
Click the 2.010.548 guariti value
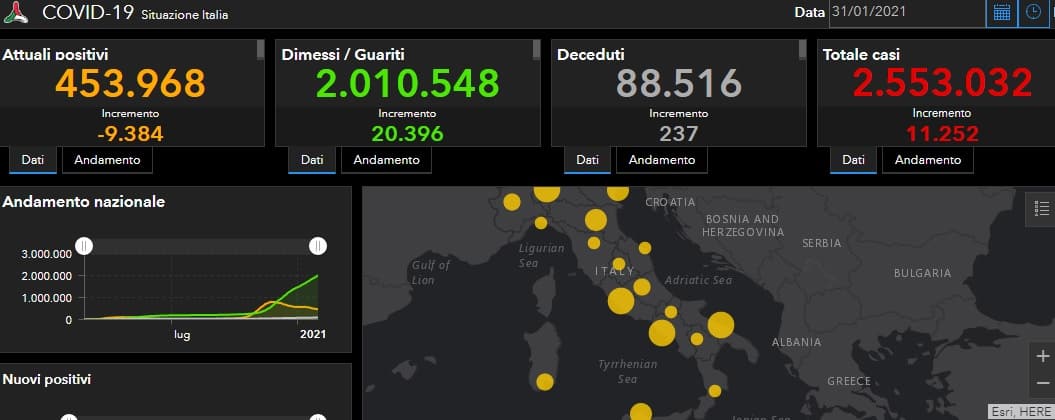[407, 83]
